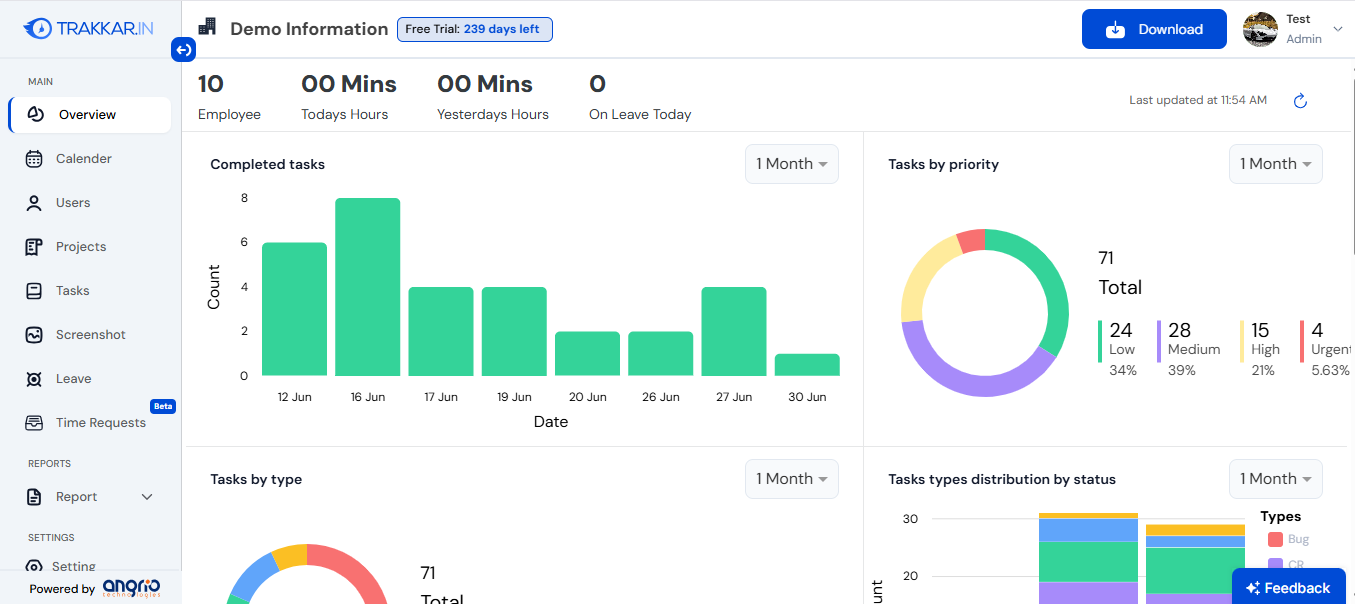
Task: Click the 12 Jun bar in chart
Action: point(294,309)
